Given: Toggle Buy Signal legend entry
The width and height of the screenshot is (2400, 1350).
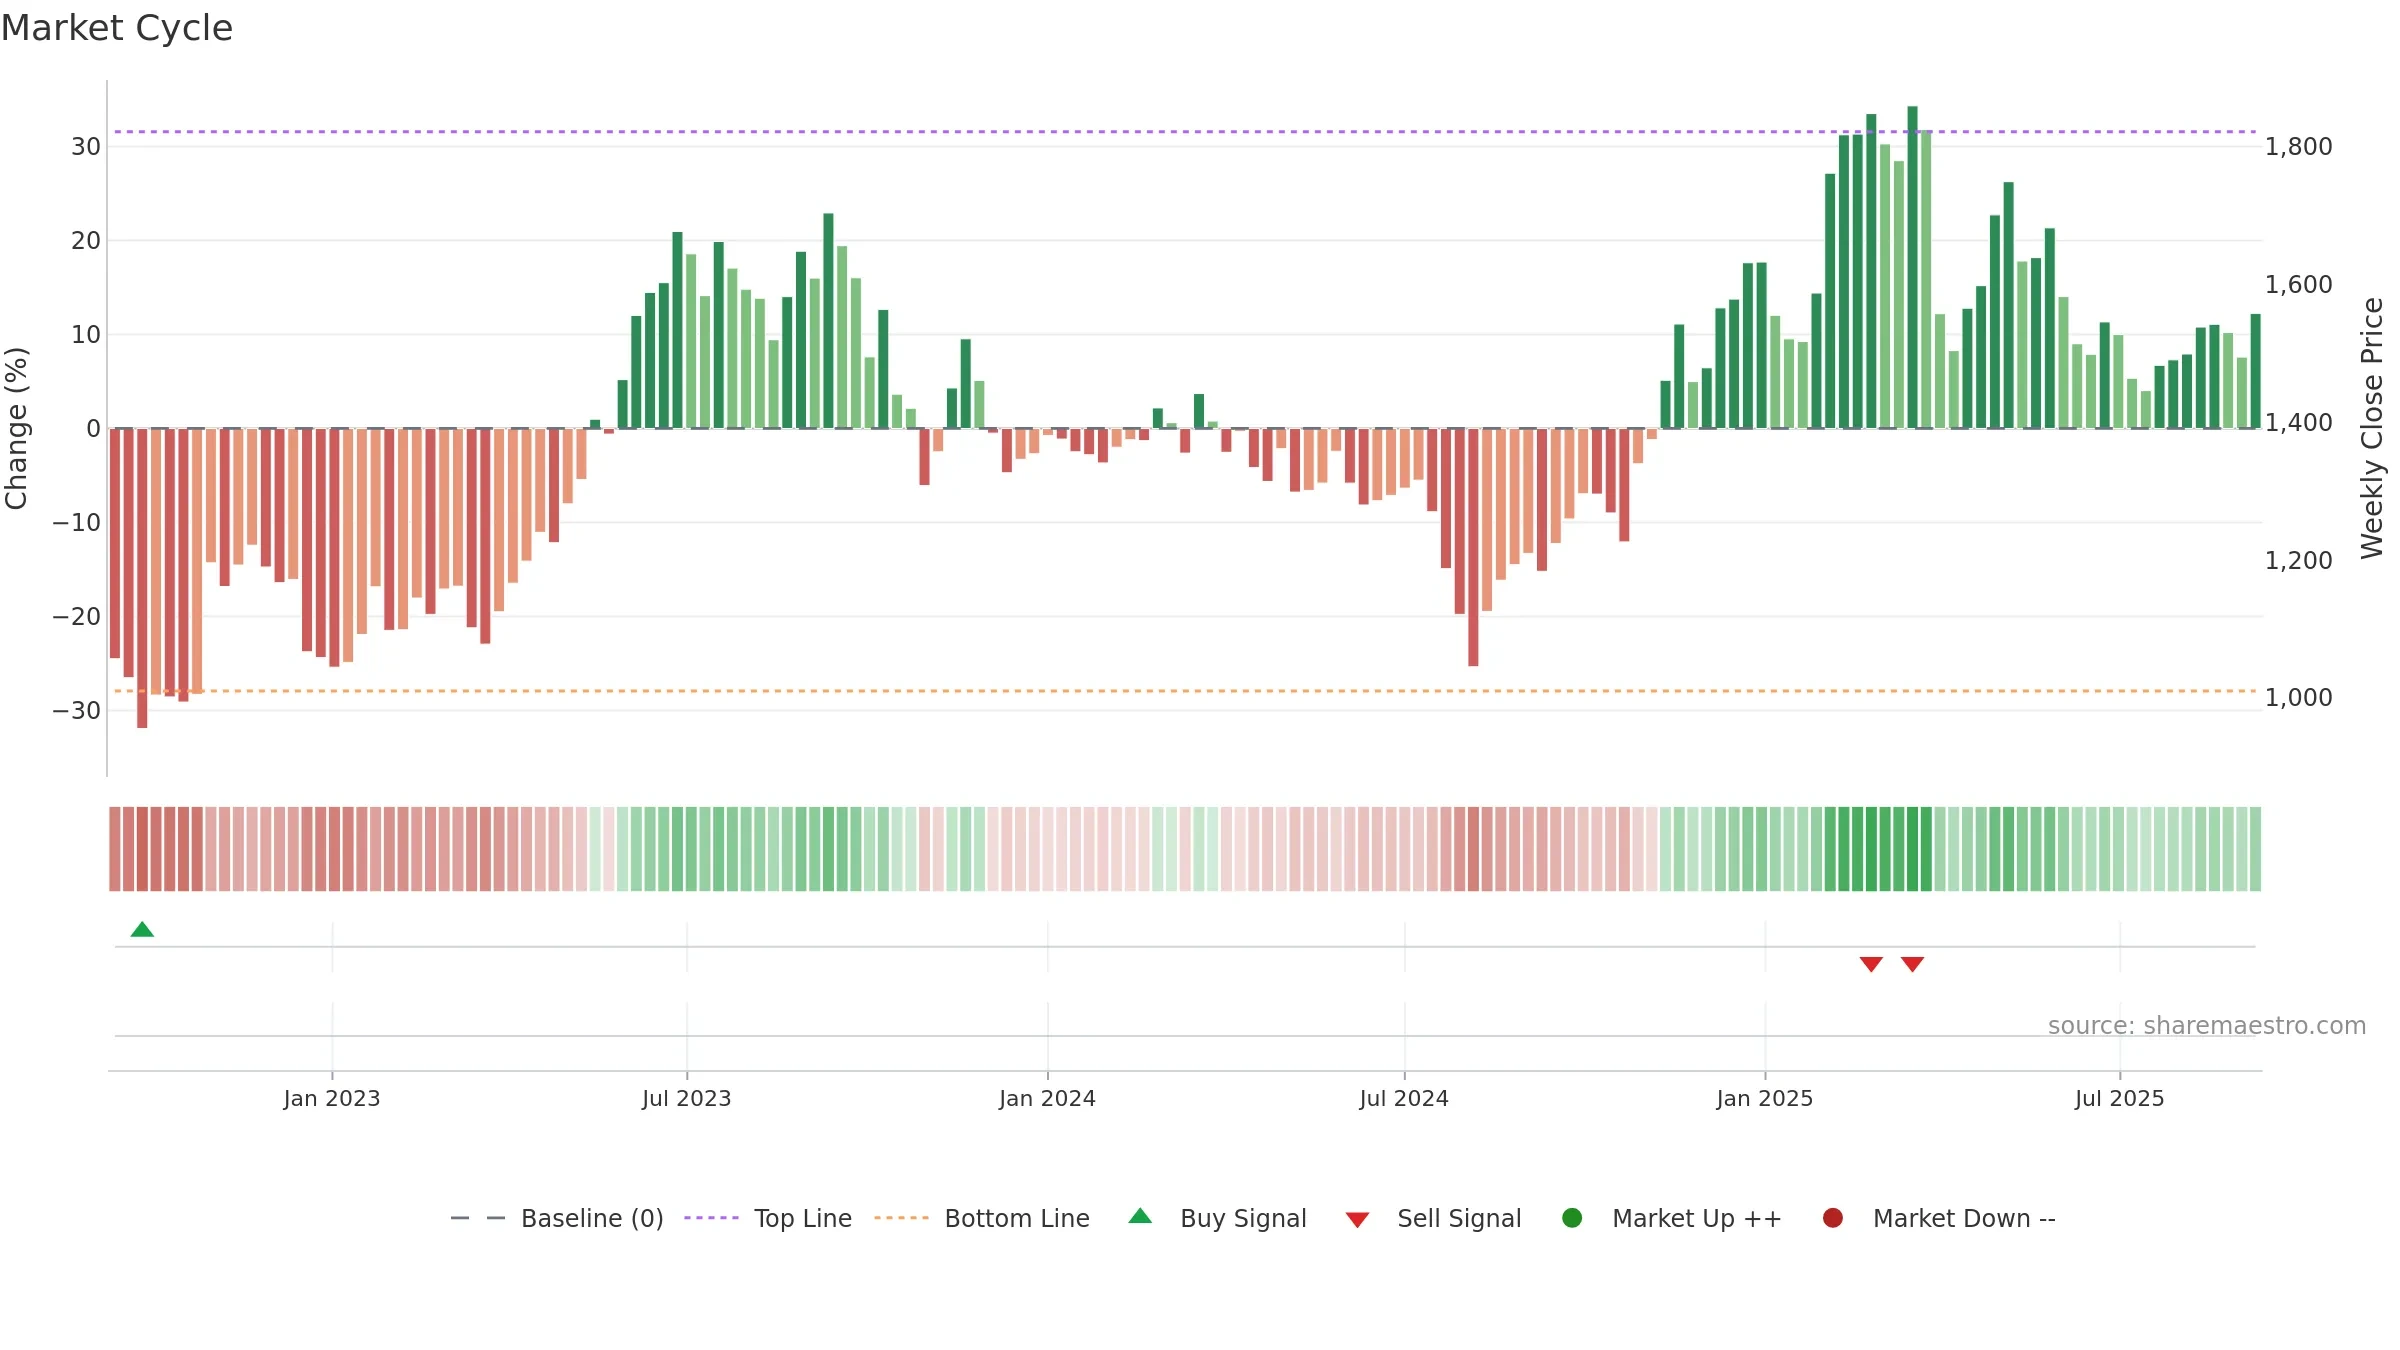Looking at the screenshot, I should coord(1217,1218).
